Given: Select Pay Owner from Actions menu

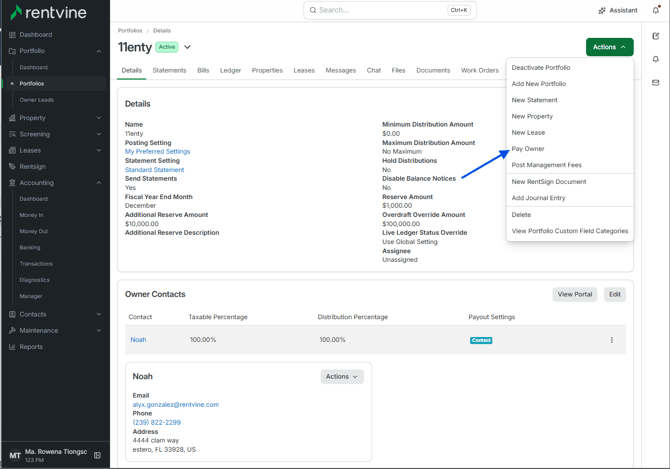Looking at the screenshot, I should pos(528,149).
